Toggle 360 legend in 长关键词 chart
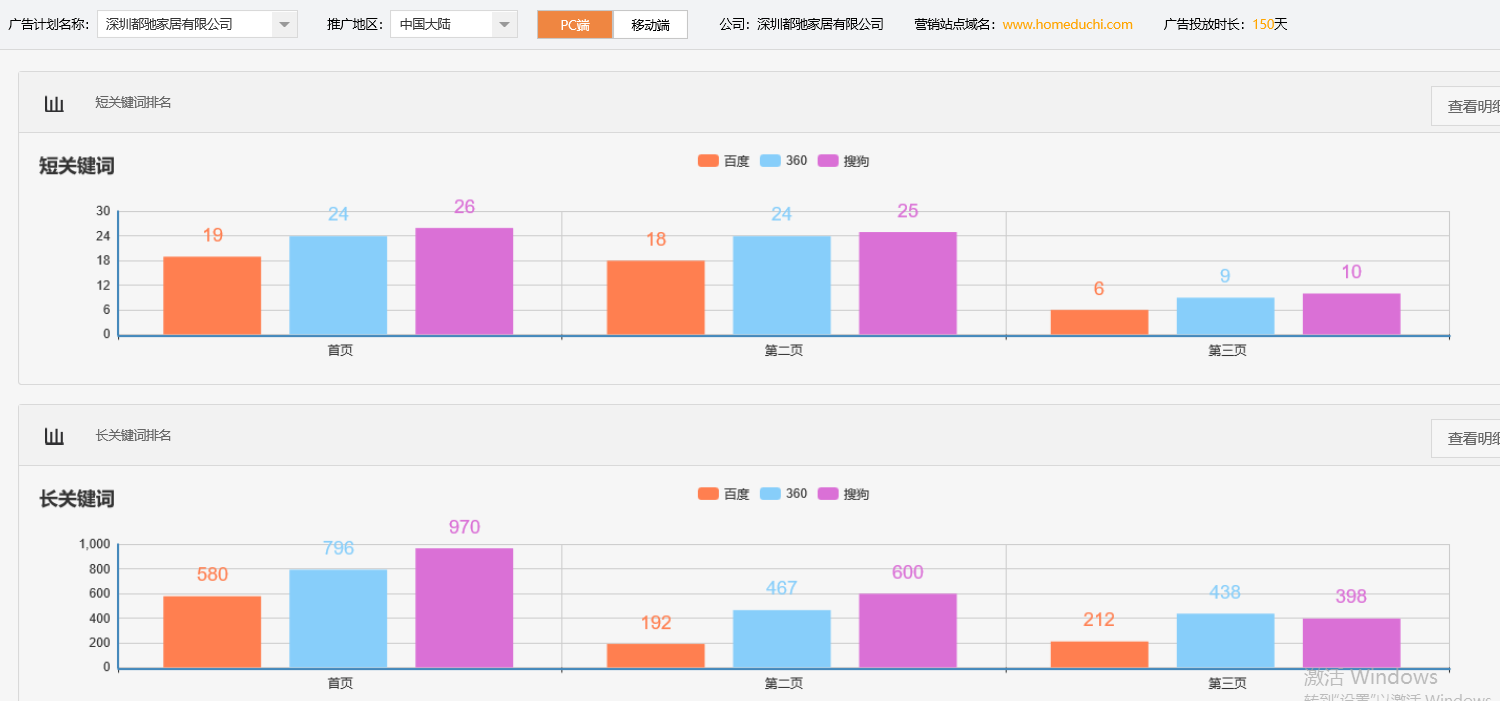The width and height of the screenshot is (1500, 701). tap(784, 494)
